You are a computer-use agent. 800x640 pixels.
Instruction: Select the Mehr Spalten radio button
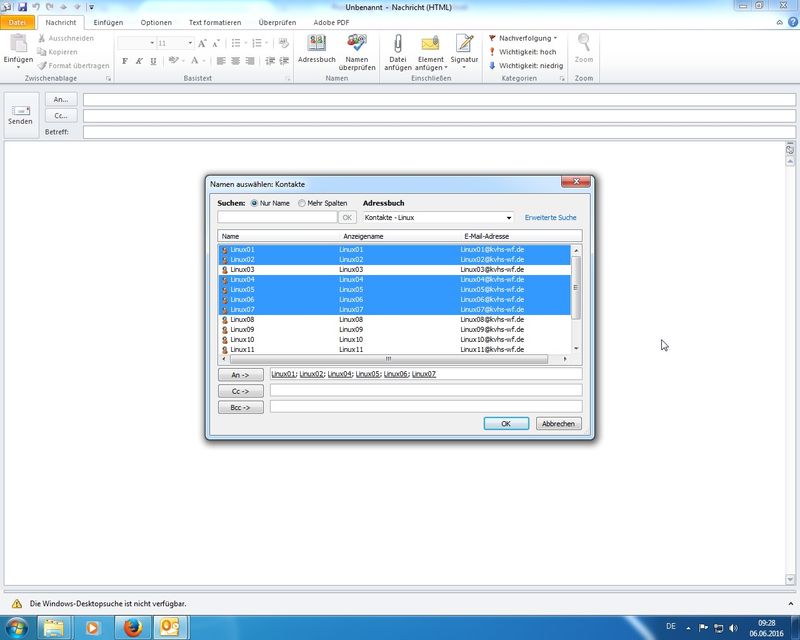[x=302, y=203]
